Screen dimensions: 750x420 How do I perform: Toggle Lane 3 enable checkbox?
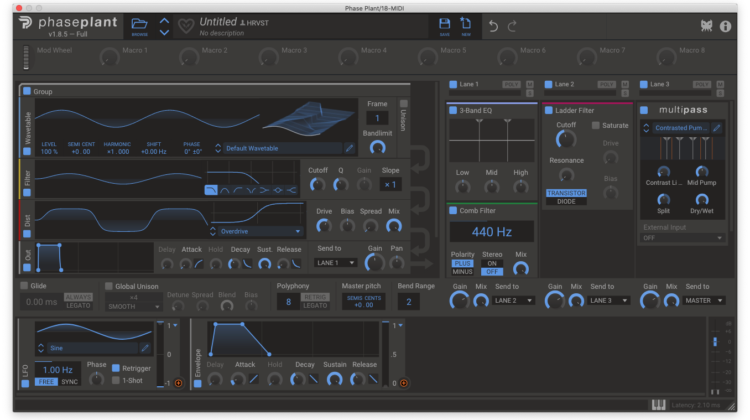coord(644,84)
